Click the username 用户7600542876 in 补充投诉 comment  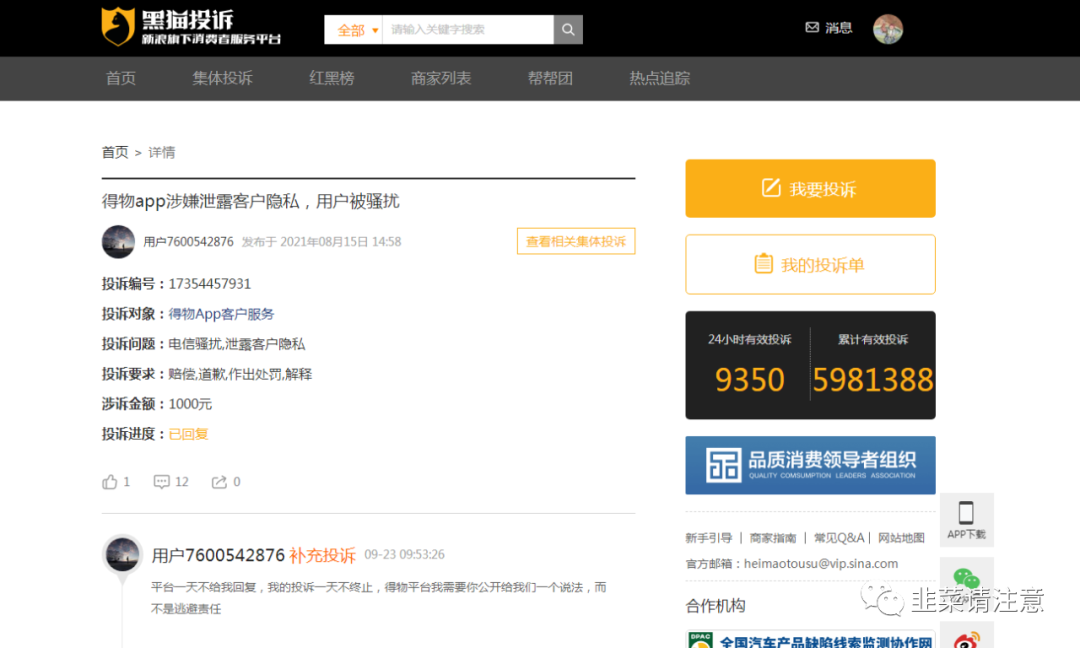[218, 555]
